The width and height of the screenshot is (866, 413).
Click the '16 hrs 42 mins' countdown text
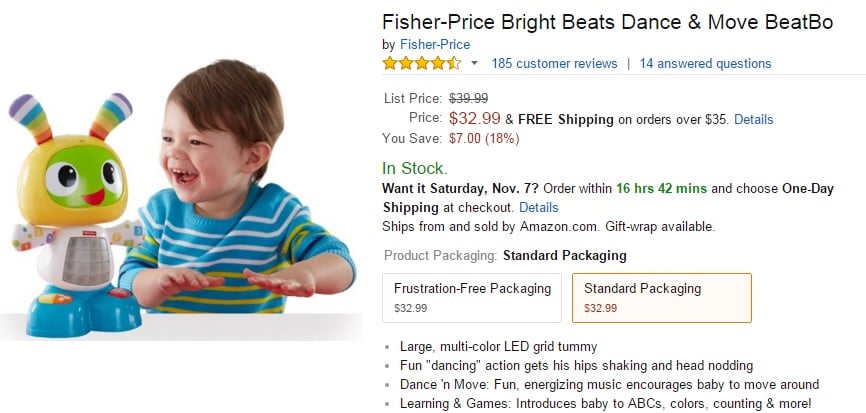click(x=661, y=188)
